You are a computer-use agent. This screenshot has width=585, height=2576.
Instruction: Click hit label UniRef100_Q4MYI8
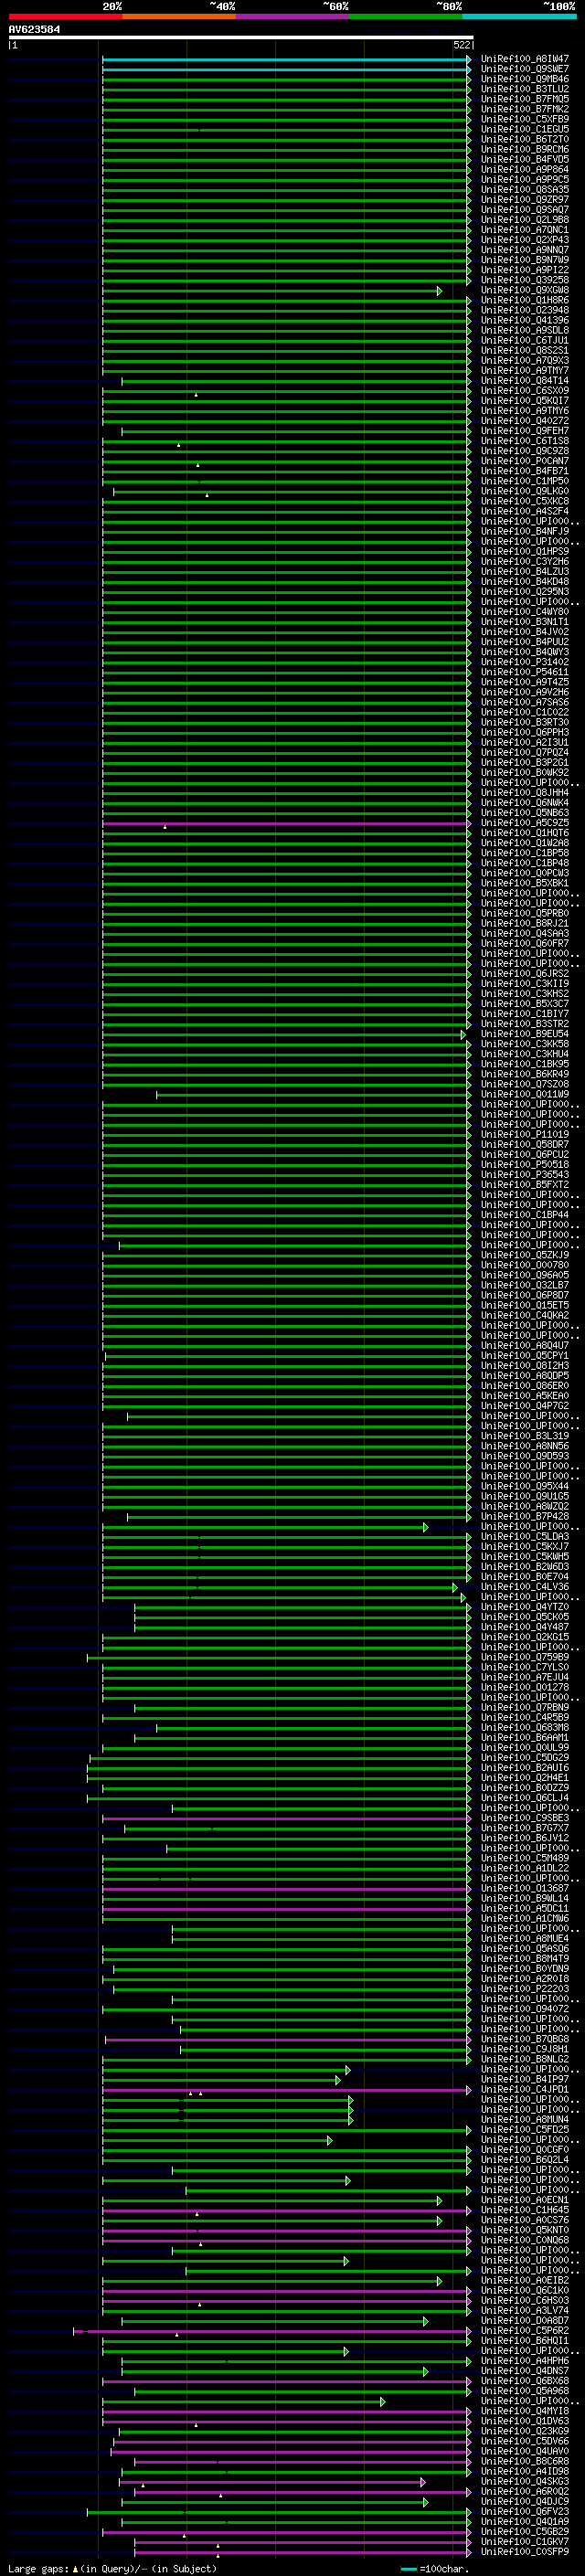(524, 2410)
